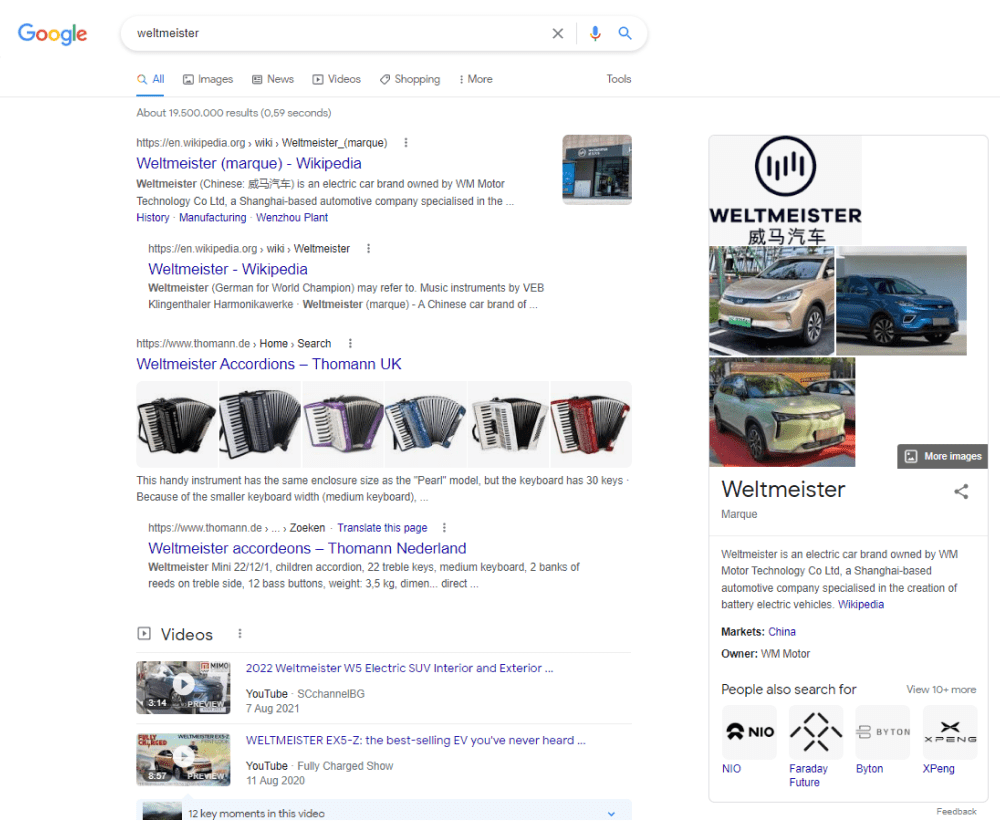1000x837 pixels.
Task: Click the search input containing weltmeister
Action: 330,34
